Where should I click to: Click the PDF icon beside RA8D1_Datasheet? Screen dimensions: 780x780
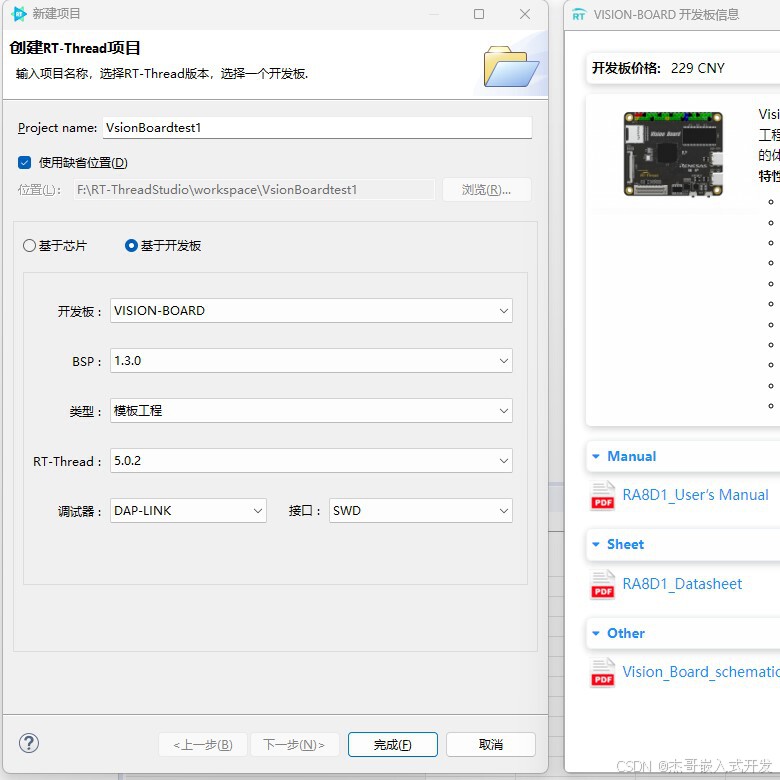click(602, 585)
